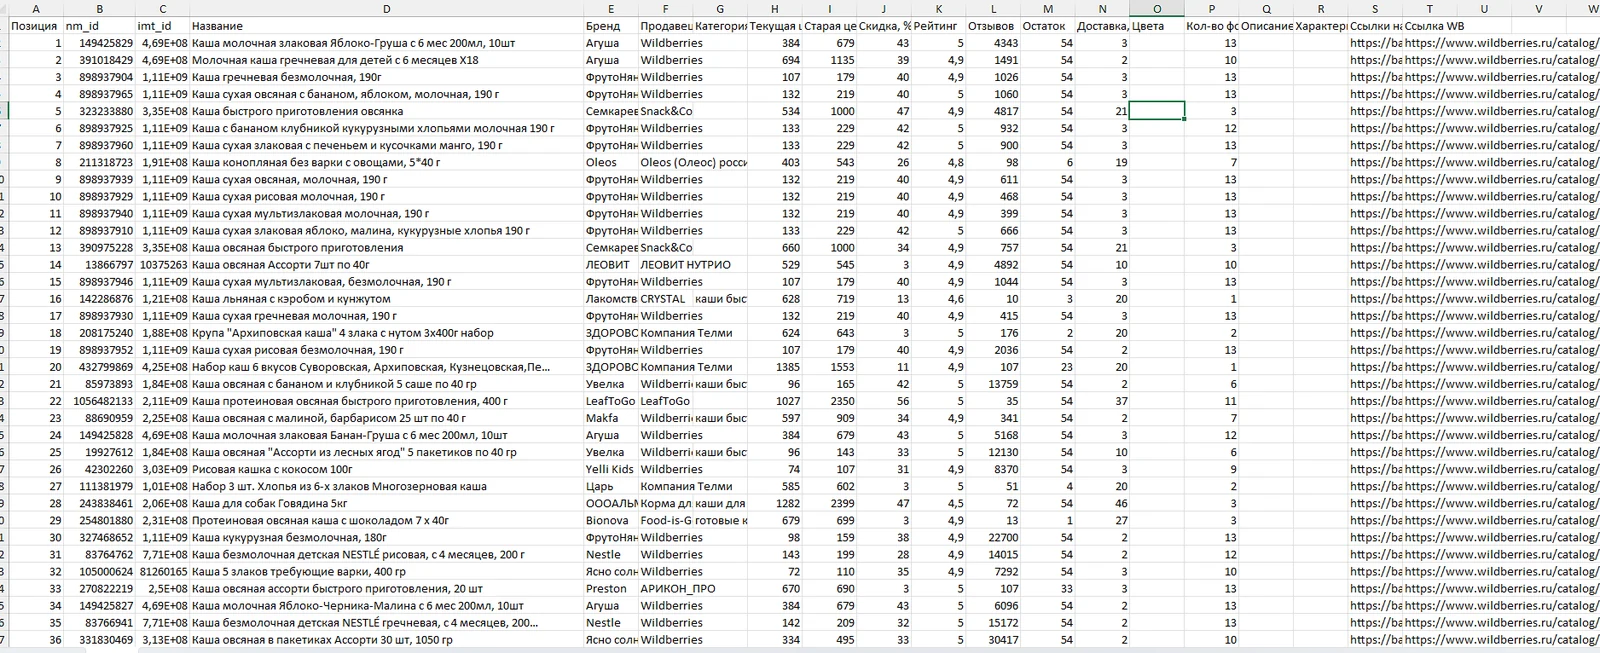Select nm_id cell 1056482133
The width and height of the screenshot is (1600, 653).
click(x=99, y=401)
